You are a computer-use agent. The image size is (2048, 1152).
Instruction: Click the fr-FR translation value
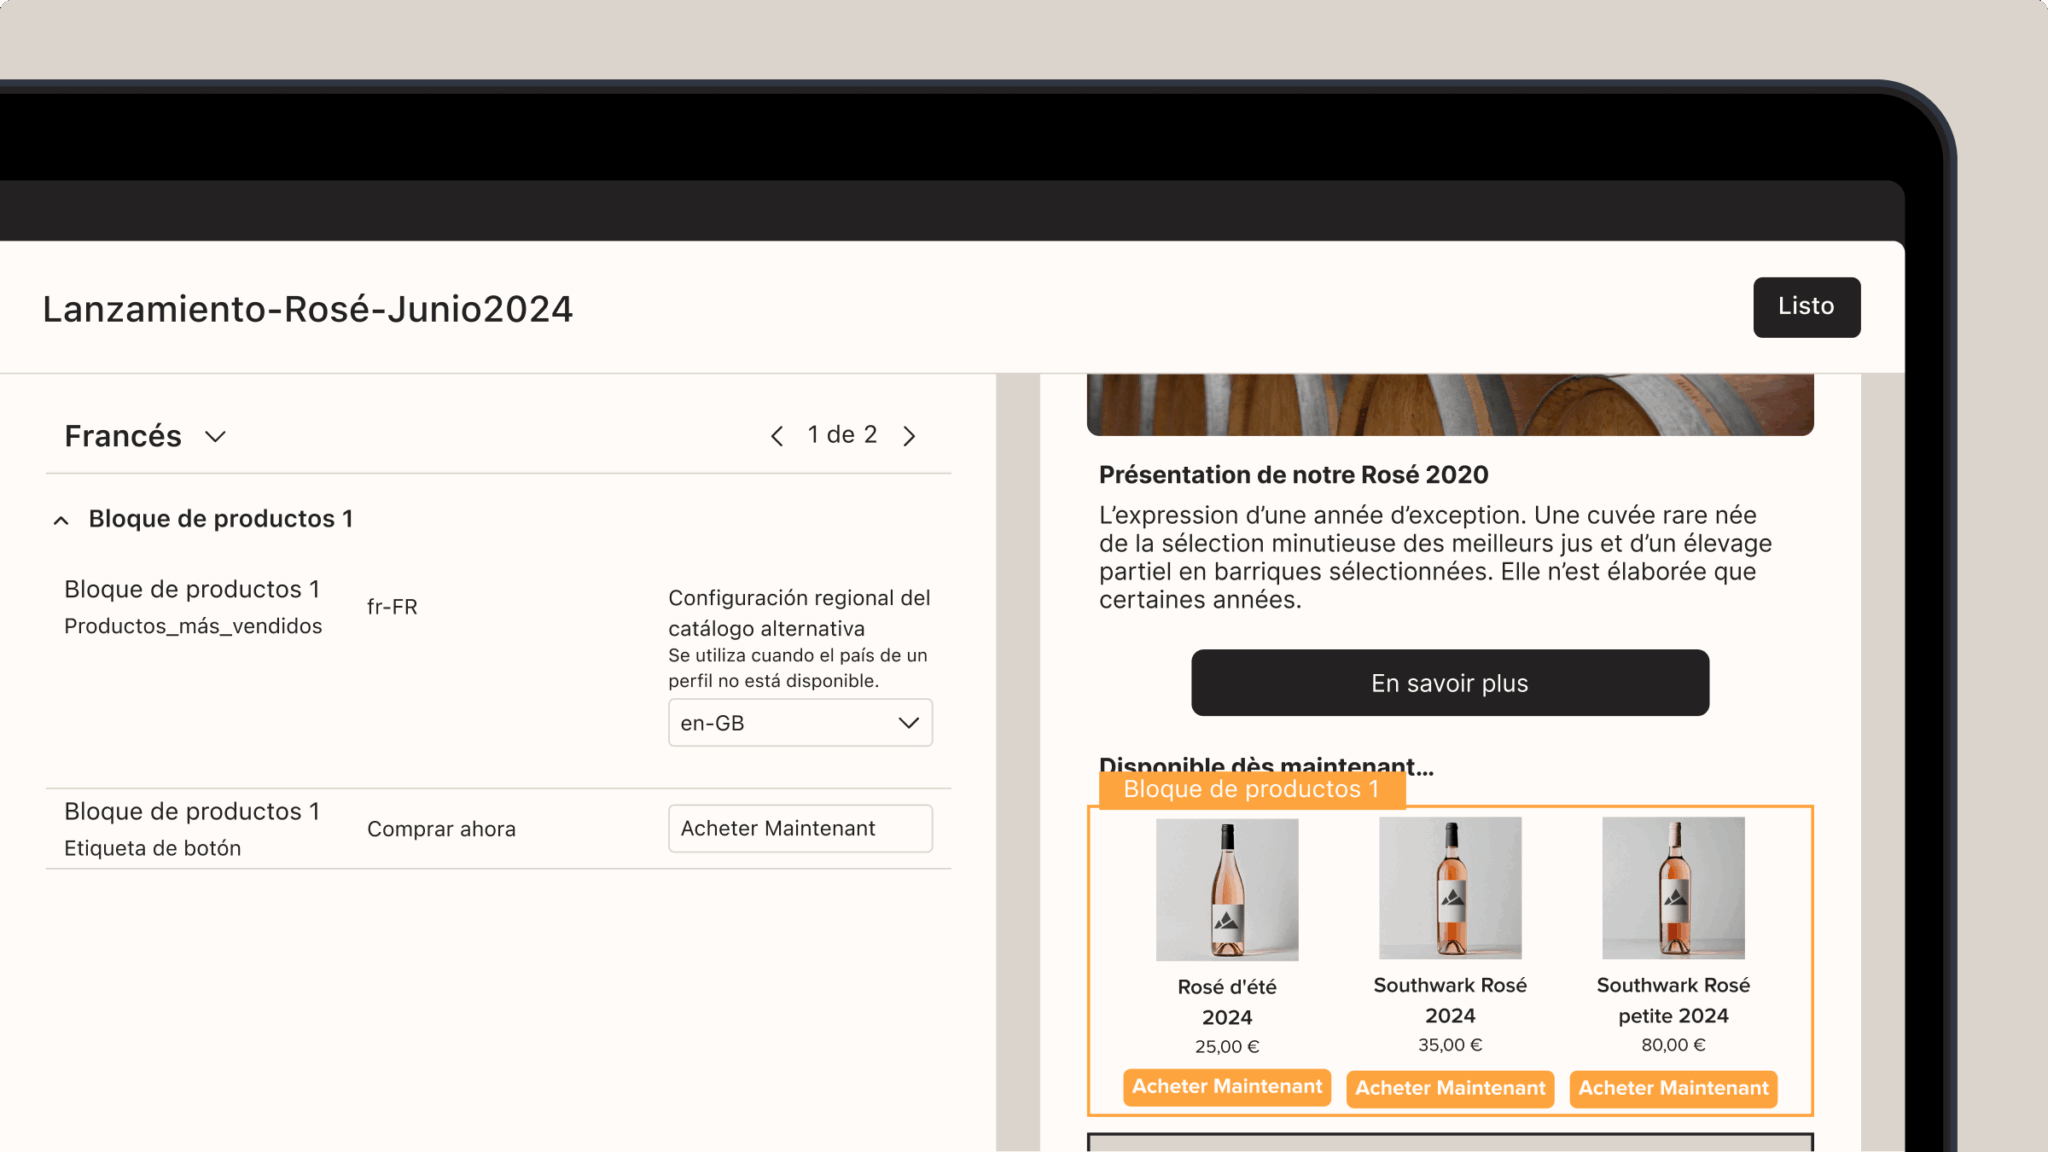click(391, 606)
